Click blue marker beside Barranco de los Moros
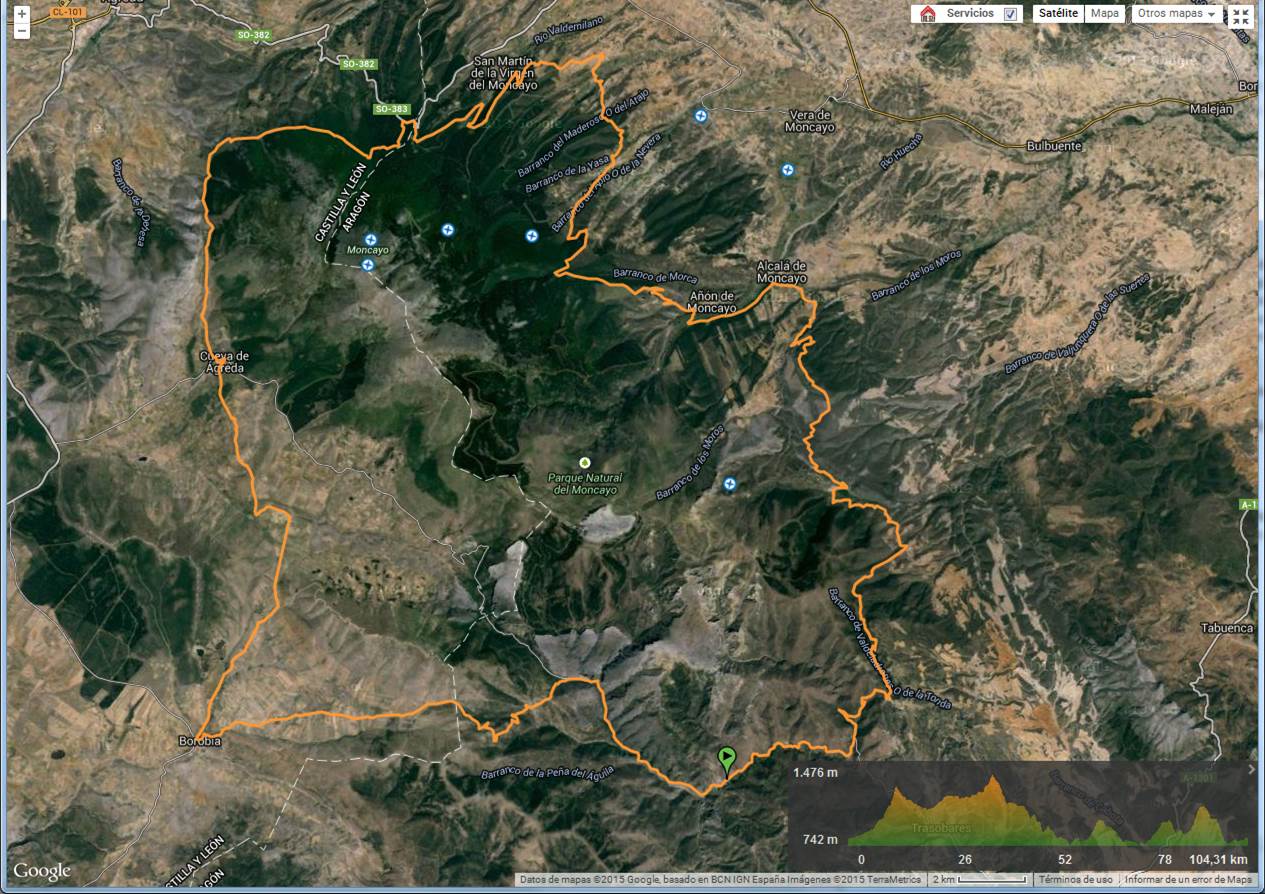This screenshot has width=1265, height=894. (730, 484)
